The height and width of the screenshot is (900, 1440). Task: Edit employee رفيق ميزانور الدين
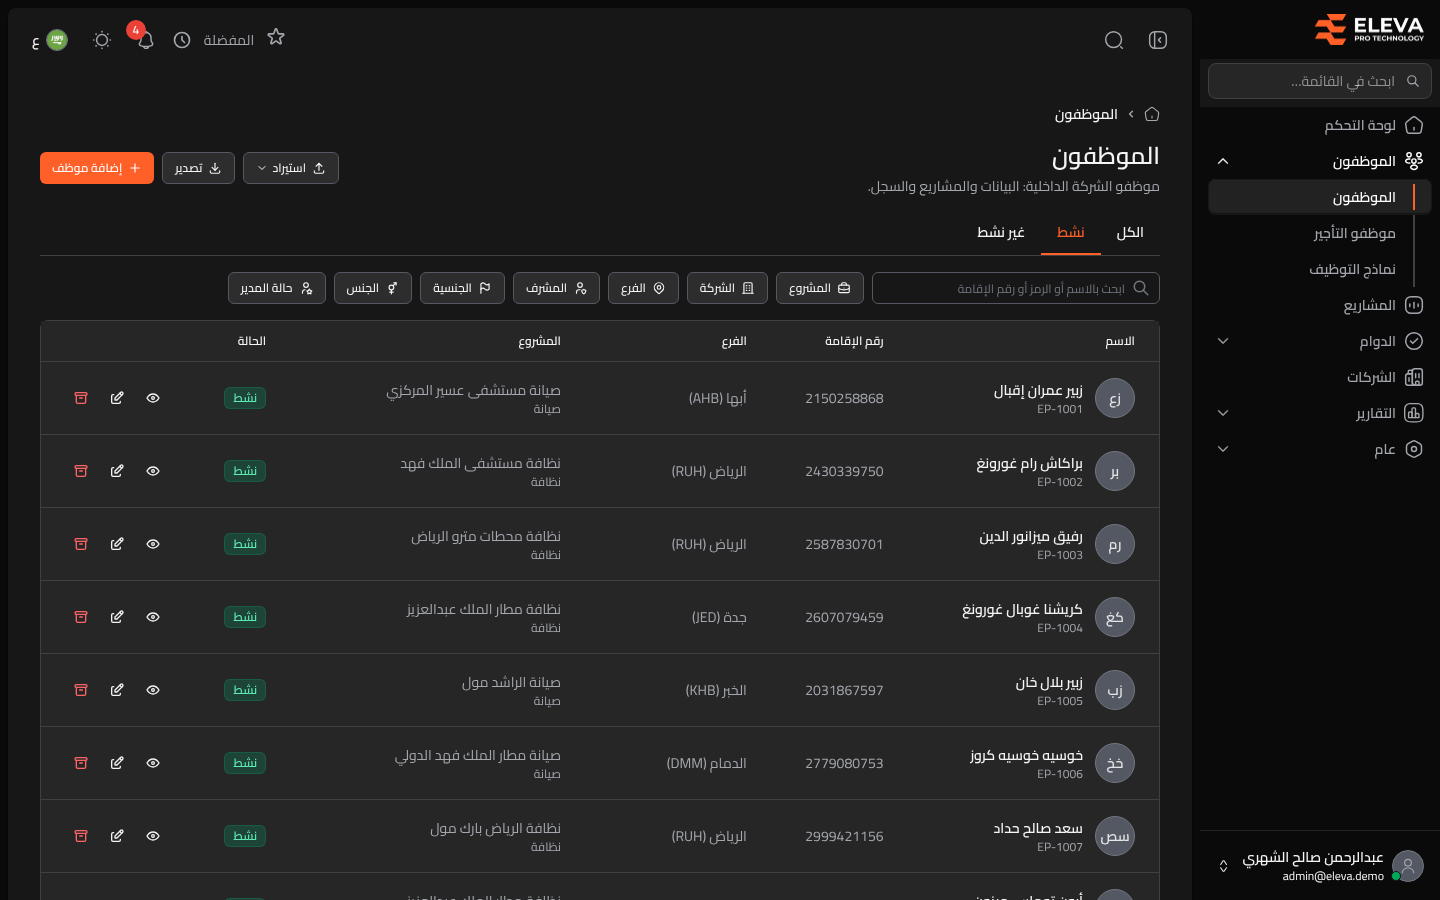coord(117,544)
